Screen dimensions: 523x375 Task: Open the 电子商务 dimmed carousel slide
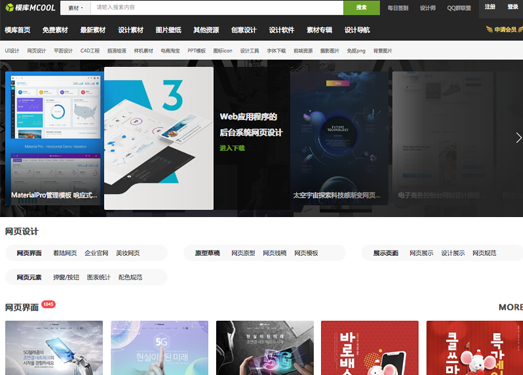(442, 138)
